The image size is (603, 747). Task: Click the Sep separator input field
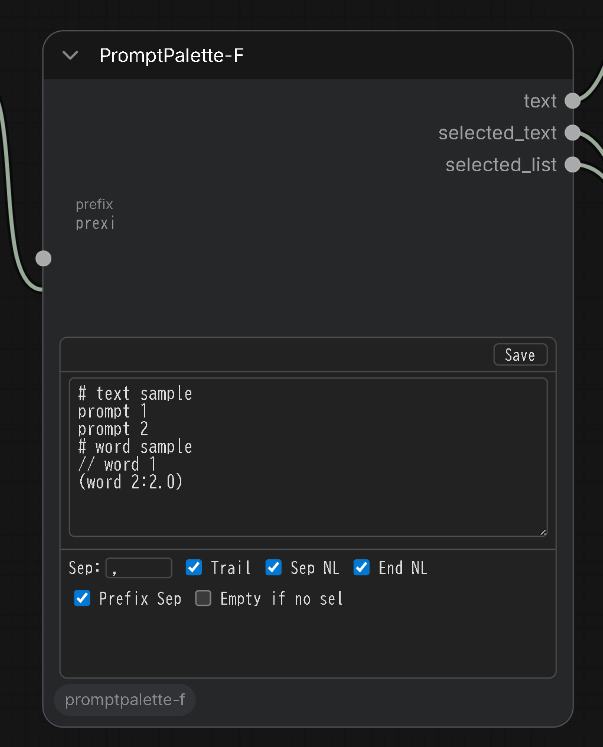pyautogui.click(x=139, y=568)
